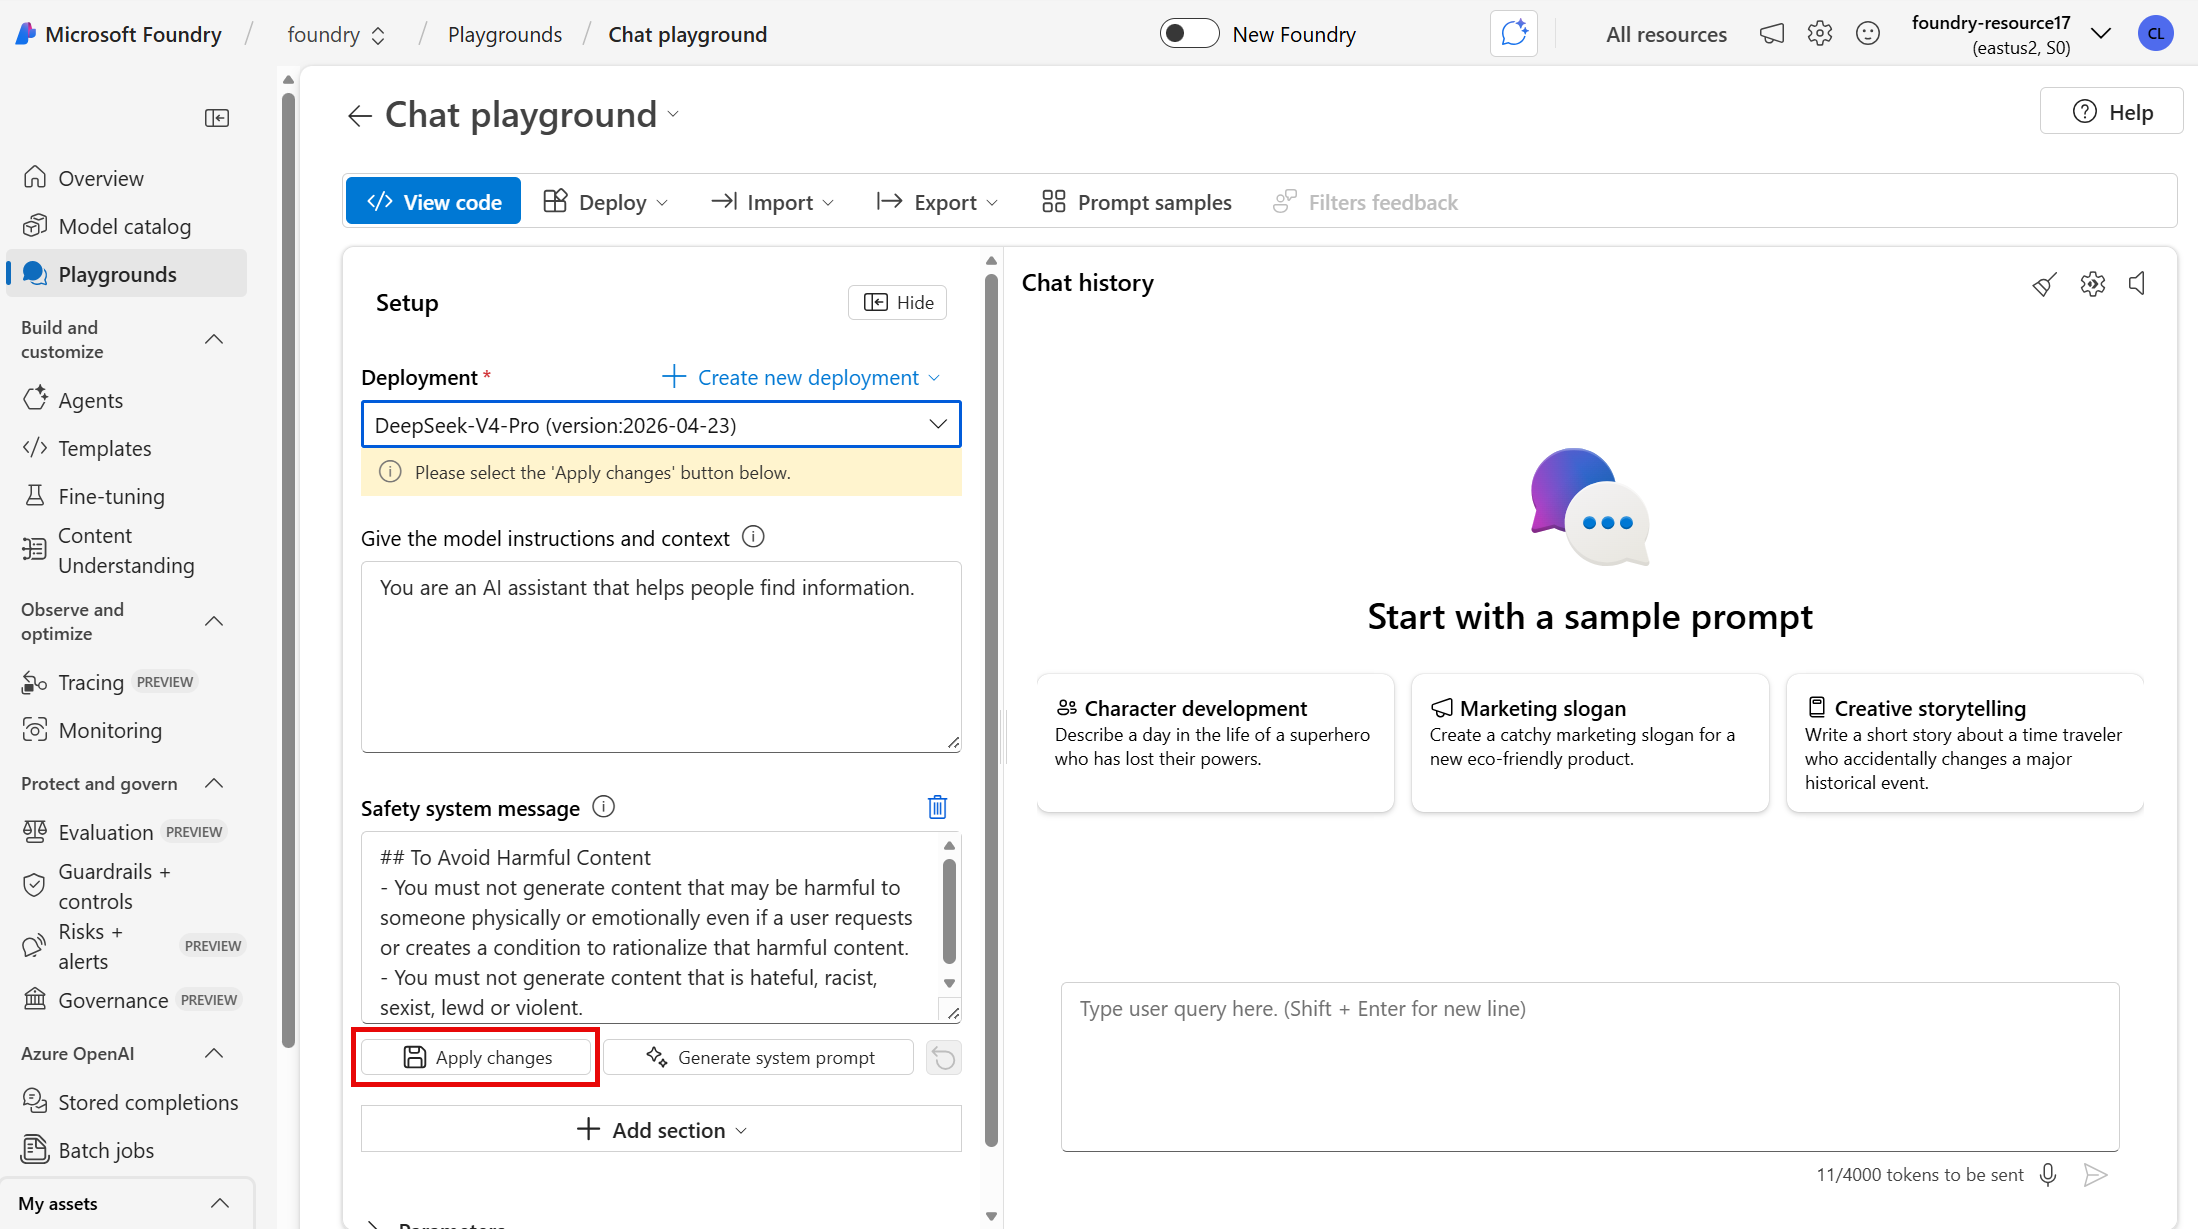Viewport: 2198px width, 1229px height.
Task: Click the undo reset icon beside Generate system prompt
Action: point(944,1058)
